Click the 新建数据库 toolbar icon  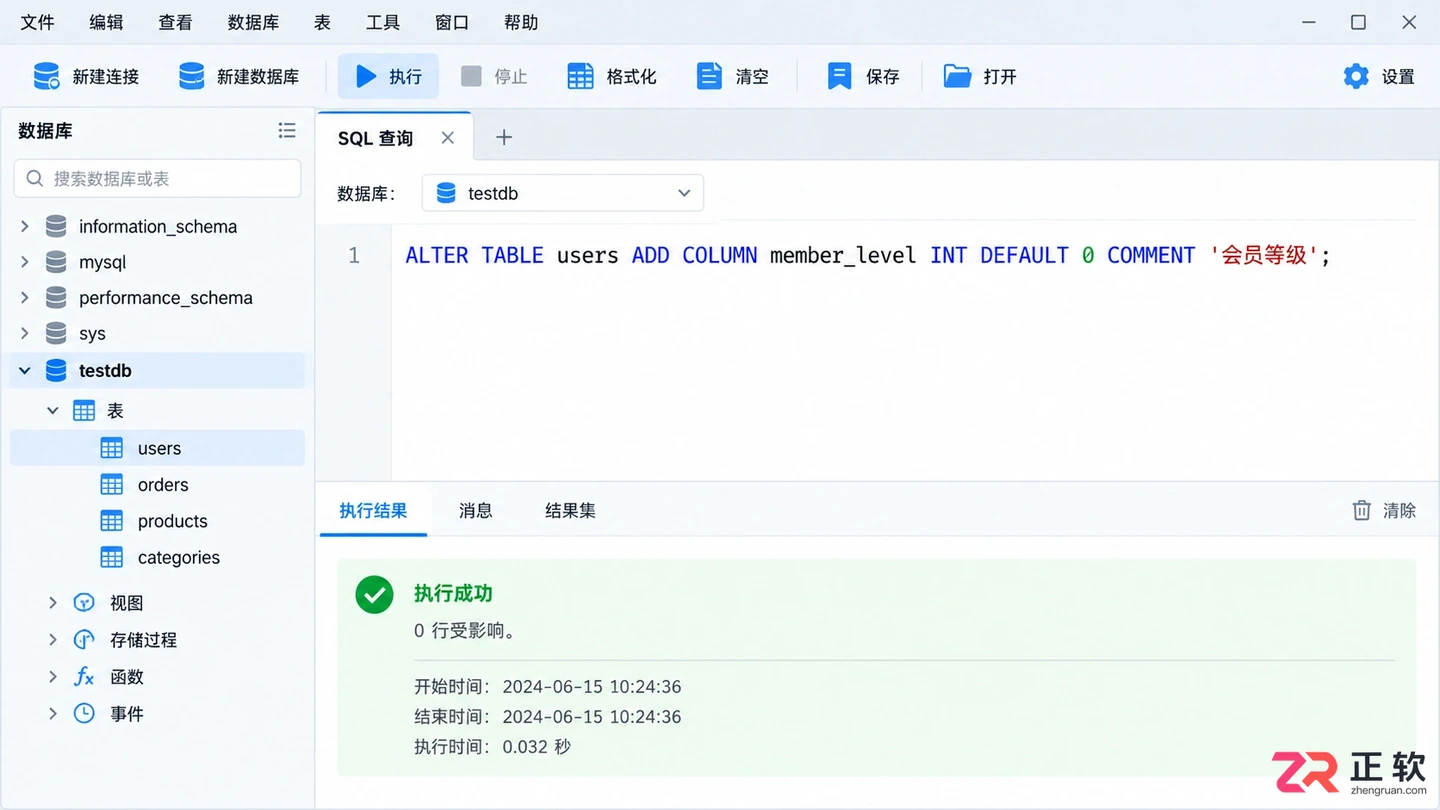[x=191, y=76]
